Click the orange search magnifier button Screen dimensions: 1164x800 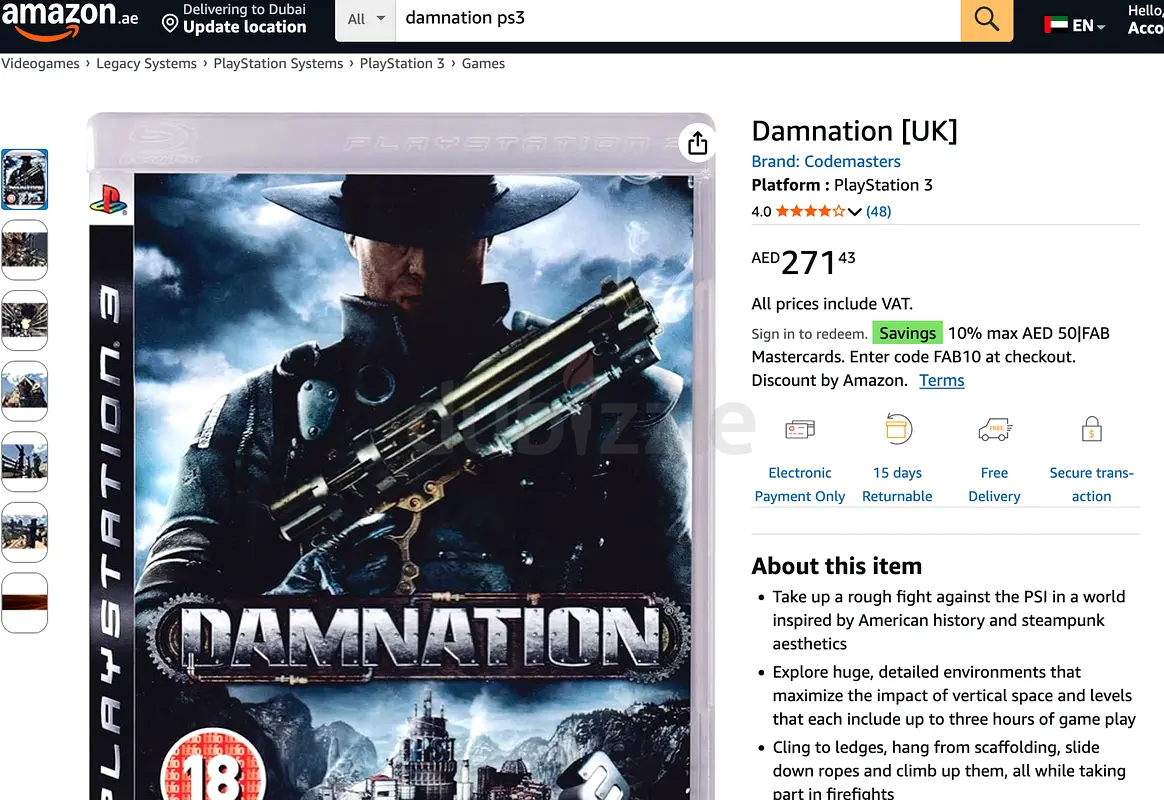986,19
